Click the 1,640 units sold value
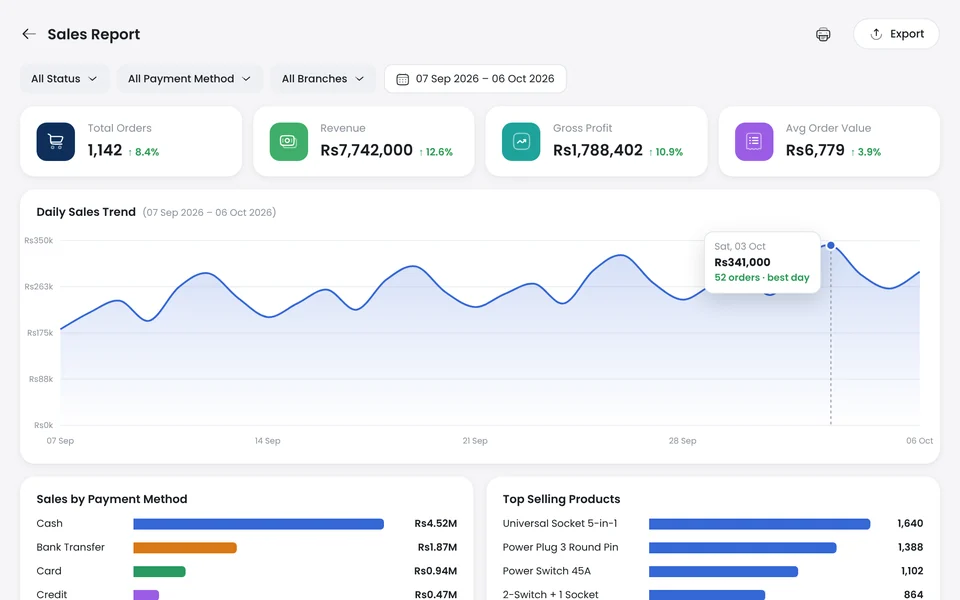Image resolution: width=960 pixels, height=600 pixels. tap(910, 523)
